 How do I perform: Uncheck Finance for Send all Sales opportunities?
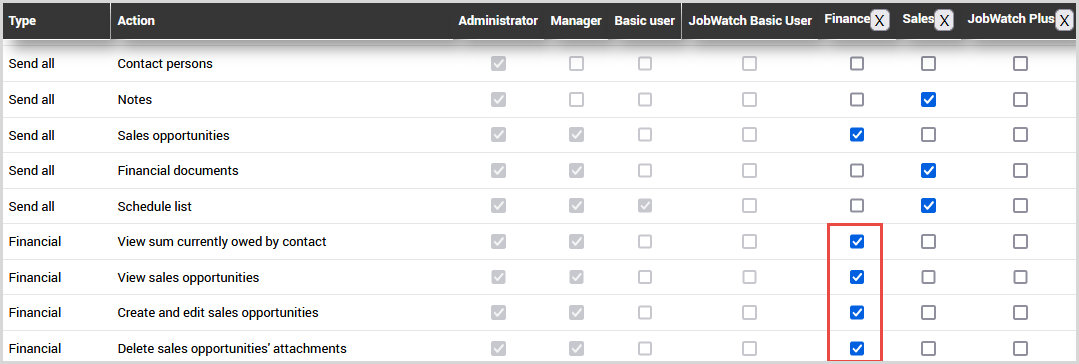click(x=857, y=135)
